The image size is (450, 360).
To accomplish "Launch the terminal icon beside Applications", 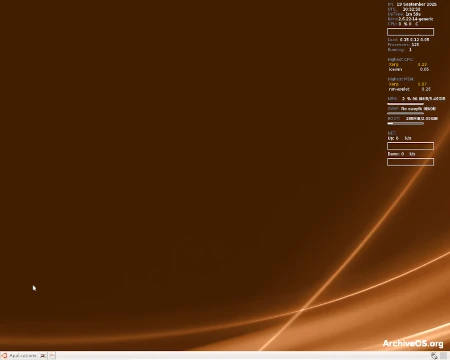I will pyautogui.click(x=43, y=356).
